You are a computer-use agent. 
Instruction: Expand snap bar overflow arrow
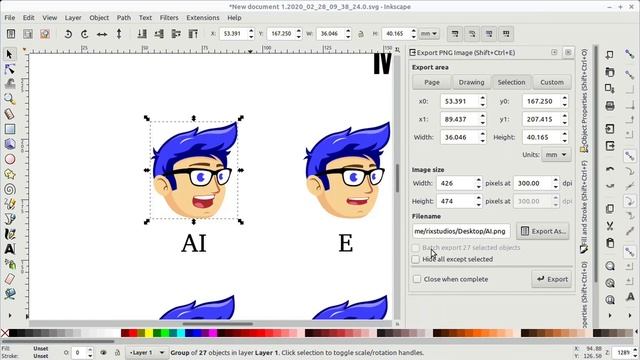[630, 315]
